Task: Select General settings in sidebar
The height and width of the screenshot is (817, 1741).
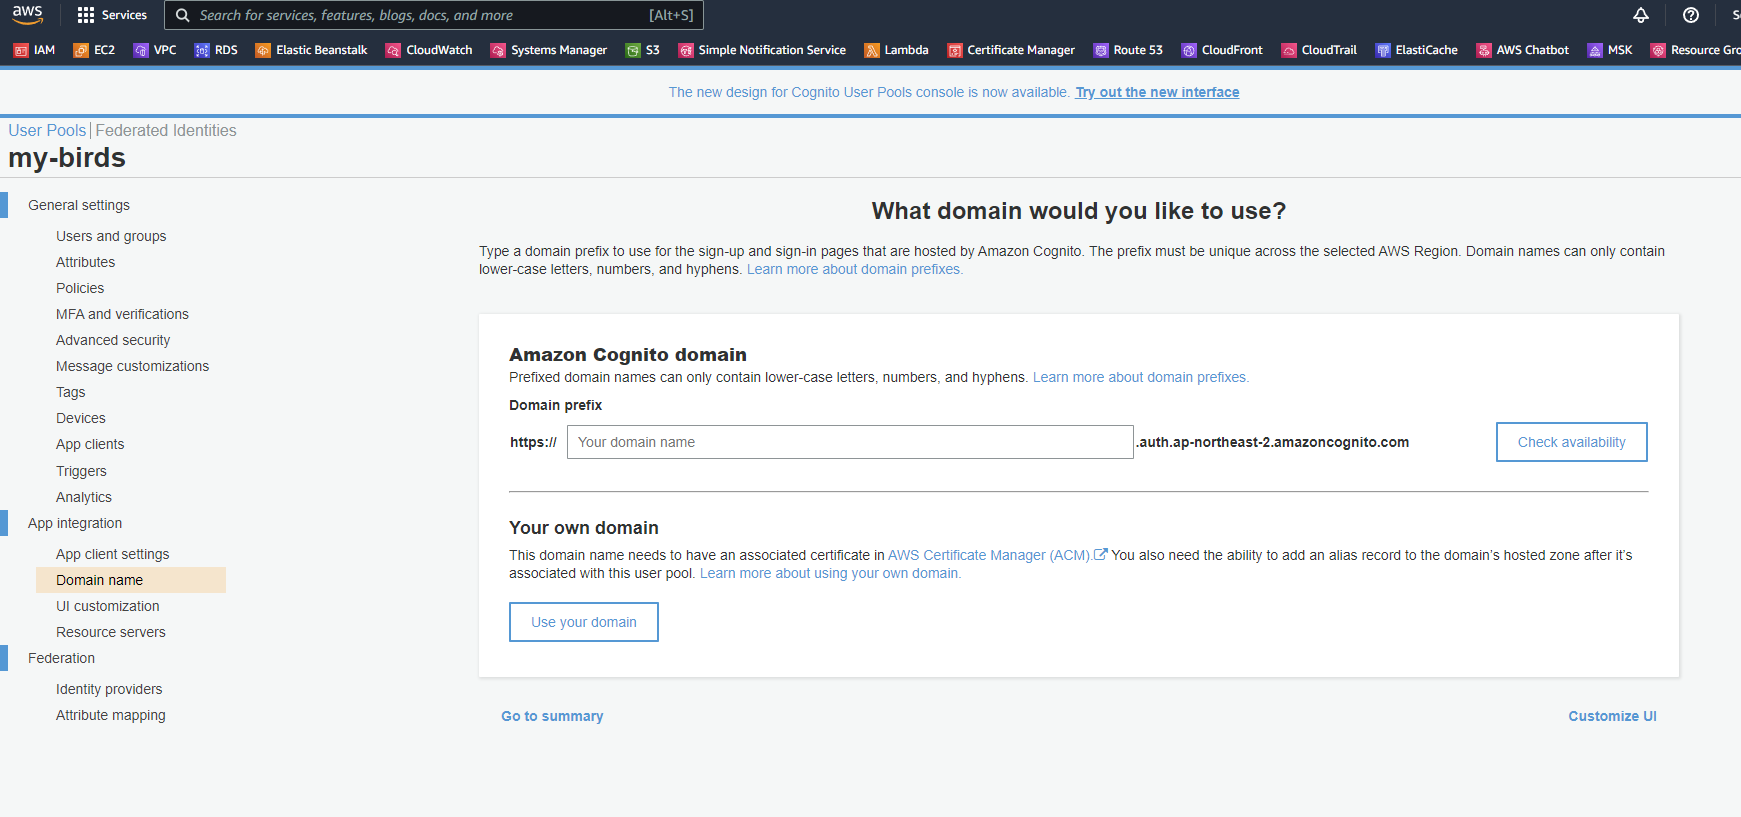Action: [79, 205]
